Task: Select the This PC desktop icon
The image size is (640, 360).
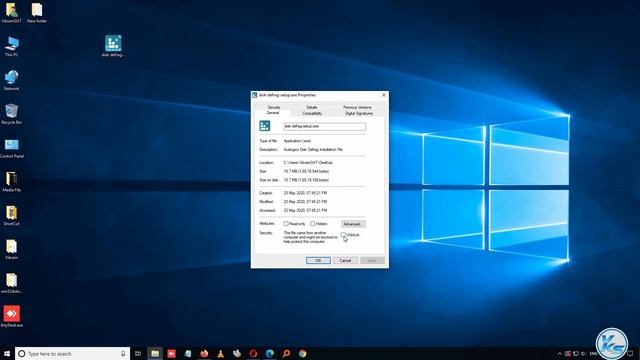Action: pos(11,46)
